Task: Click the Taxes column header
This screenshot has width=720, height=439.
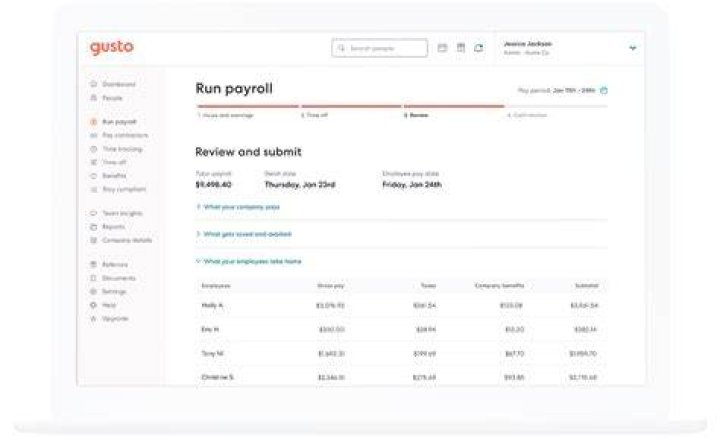Action: pyautogui.click(x=428, y=286)
